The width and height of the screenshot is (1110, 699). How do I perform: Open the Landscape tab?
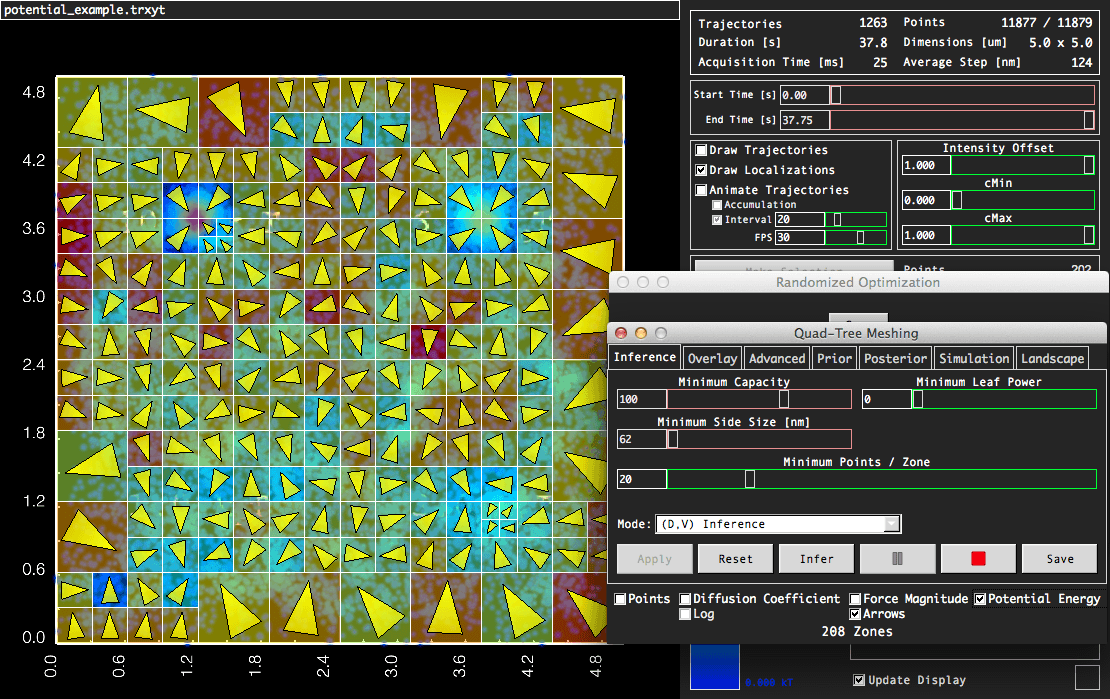tap(1051, 358)
